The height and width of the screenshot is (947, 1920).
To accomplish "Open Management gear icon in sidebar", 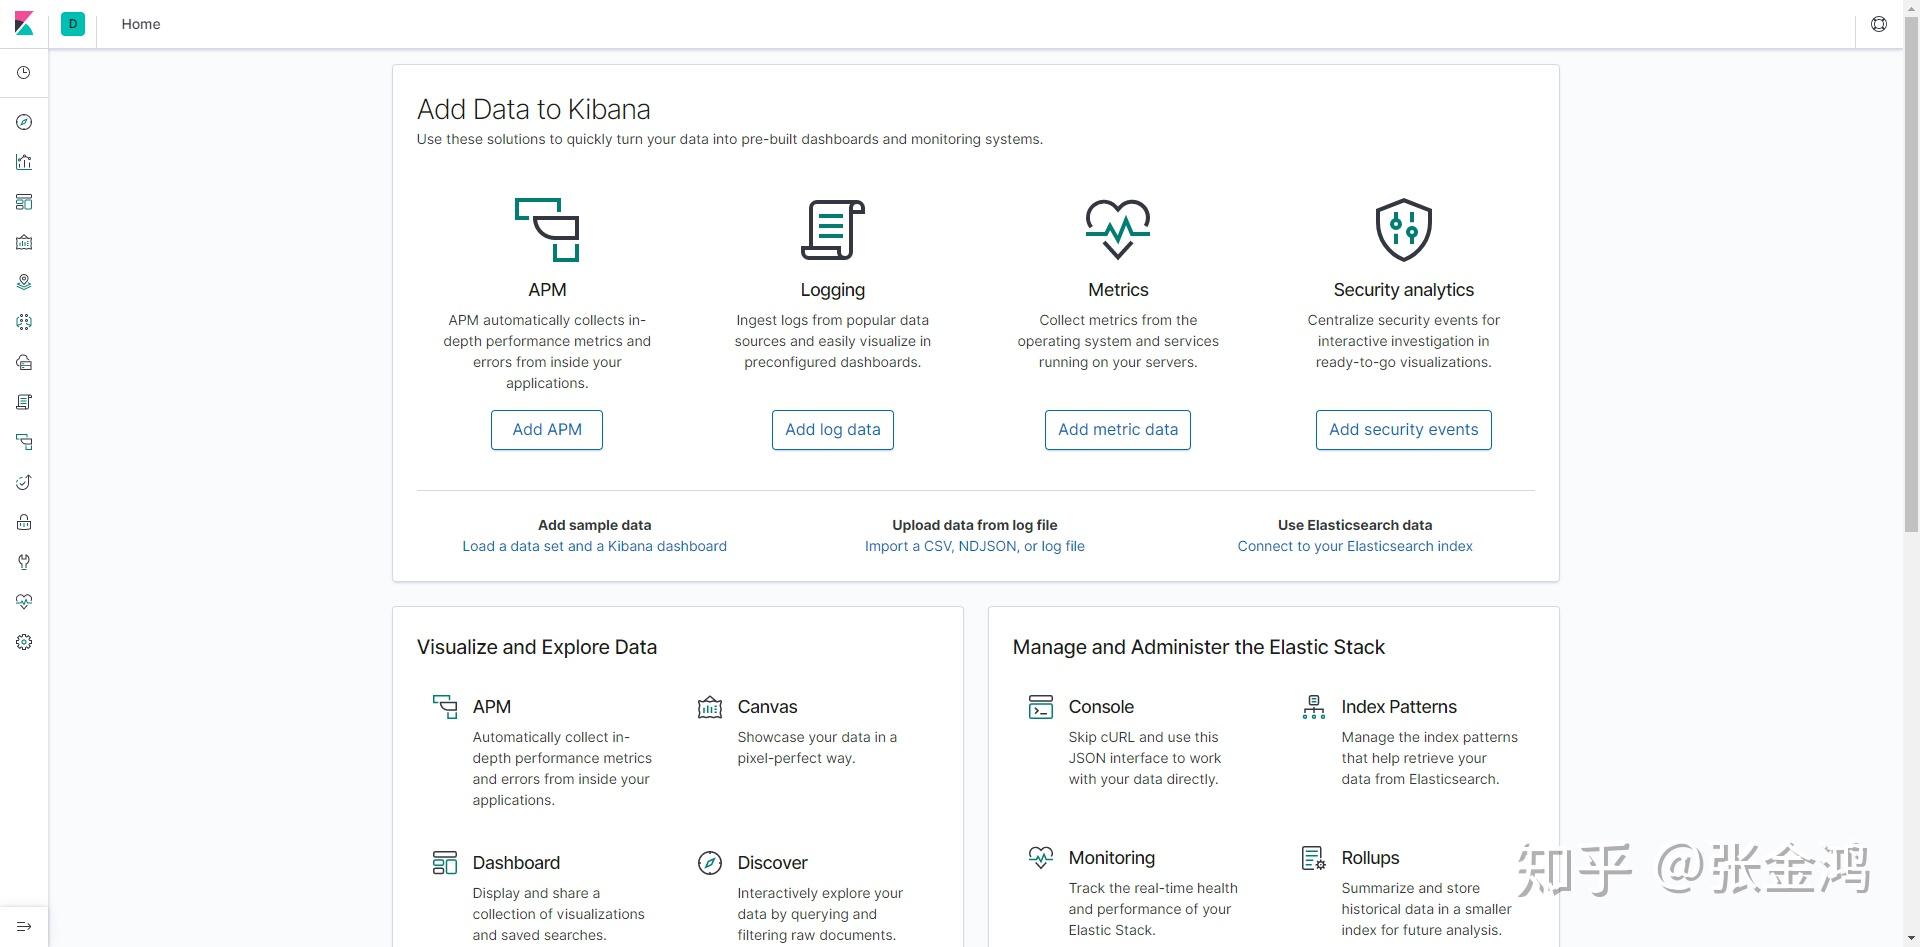I will pos(24,642).
